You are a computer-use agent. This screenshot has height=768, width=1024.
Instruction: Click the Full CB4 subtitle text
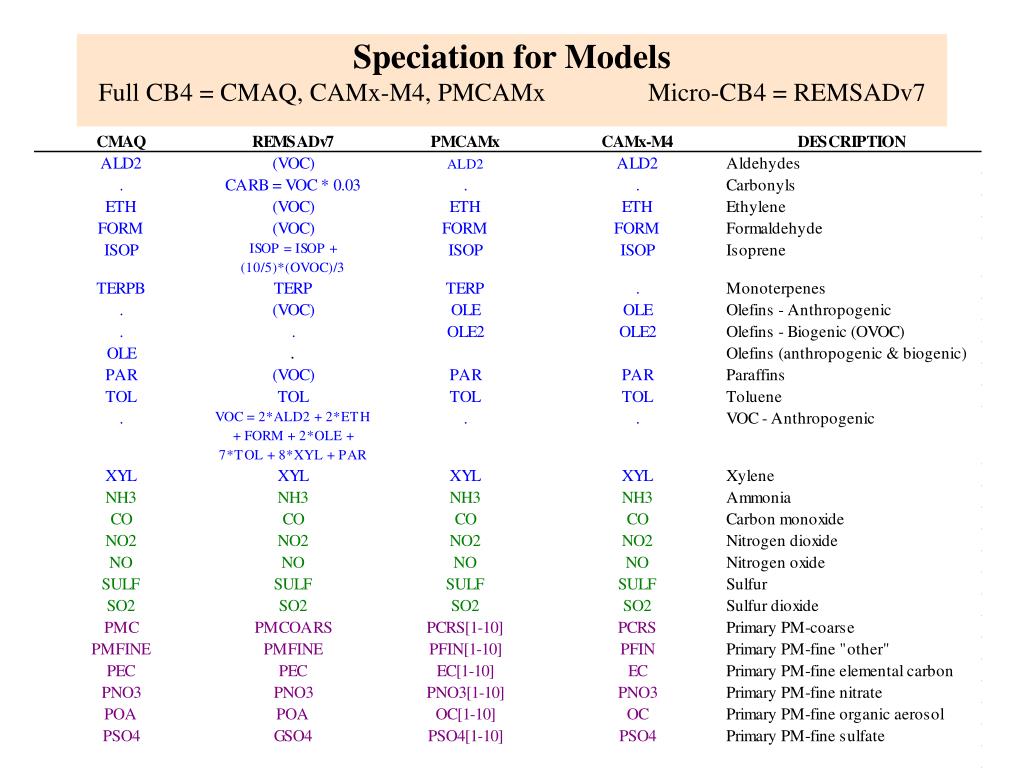click(321, 93)
